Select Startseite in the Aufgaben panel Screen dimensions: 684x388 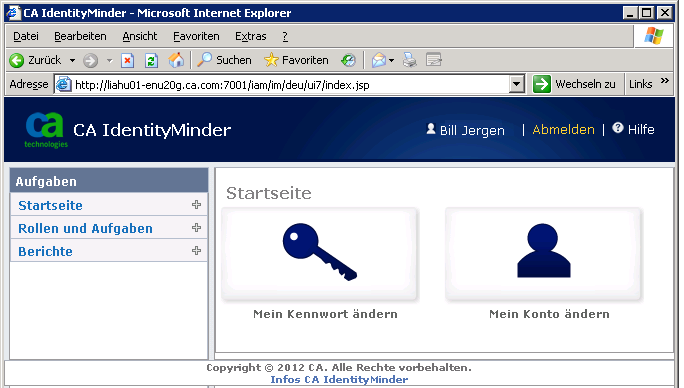pos(50,206)
